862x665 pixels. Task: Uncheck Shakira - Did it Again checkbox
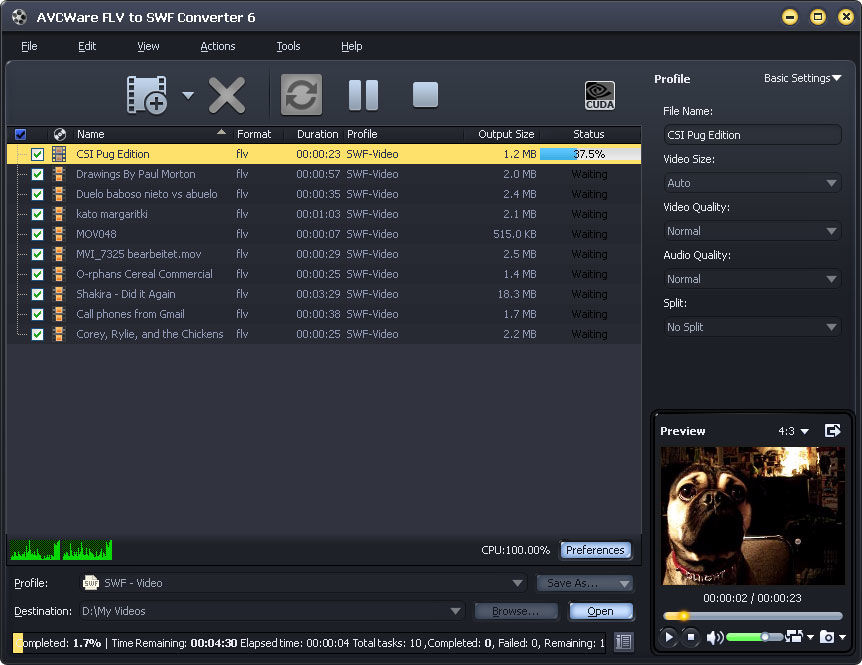pos(37,294)
